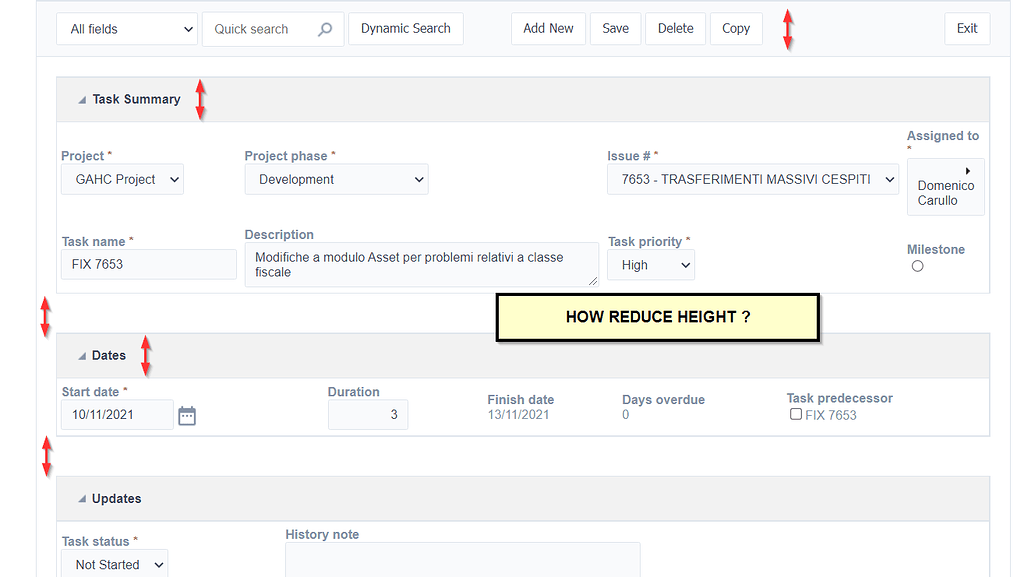Open the Task status Not Started dropdown
This screenshot has height=577, width=1024.
pos(114,564)
